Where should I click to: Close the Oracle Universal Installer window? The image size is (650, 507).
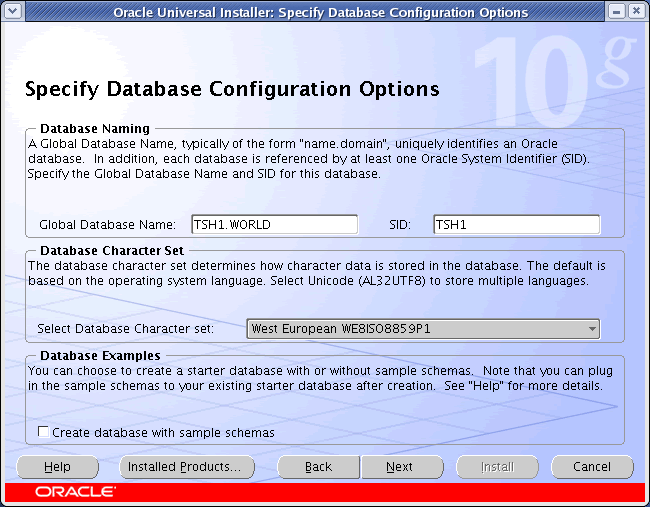[x=636, y=11]
